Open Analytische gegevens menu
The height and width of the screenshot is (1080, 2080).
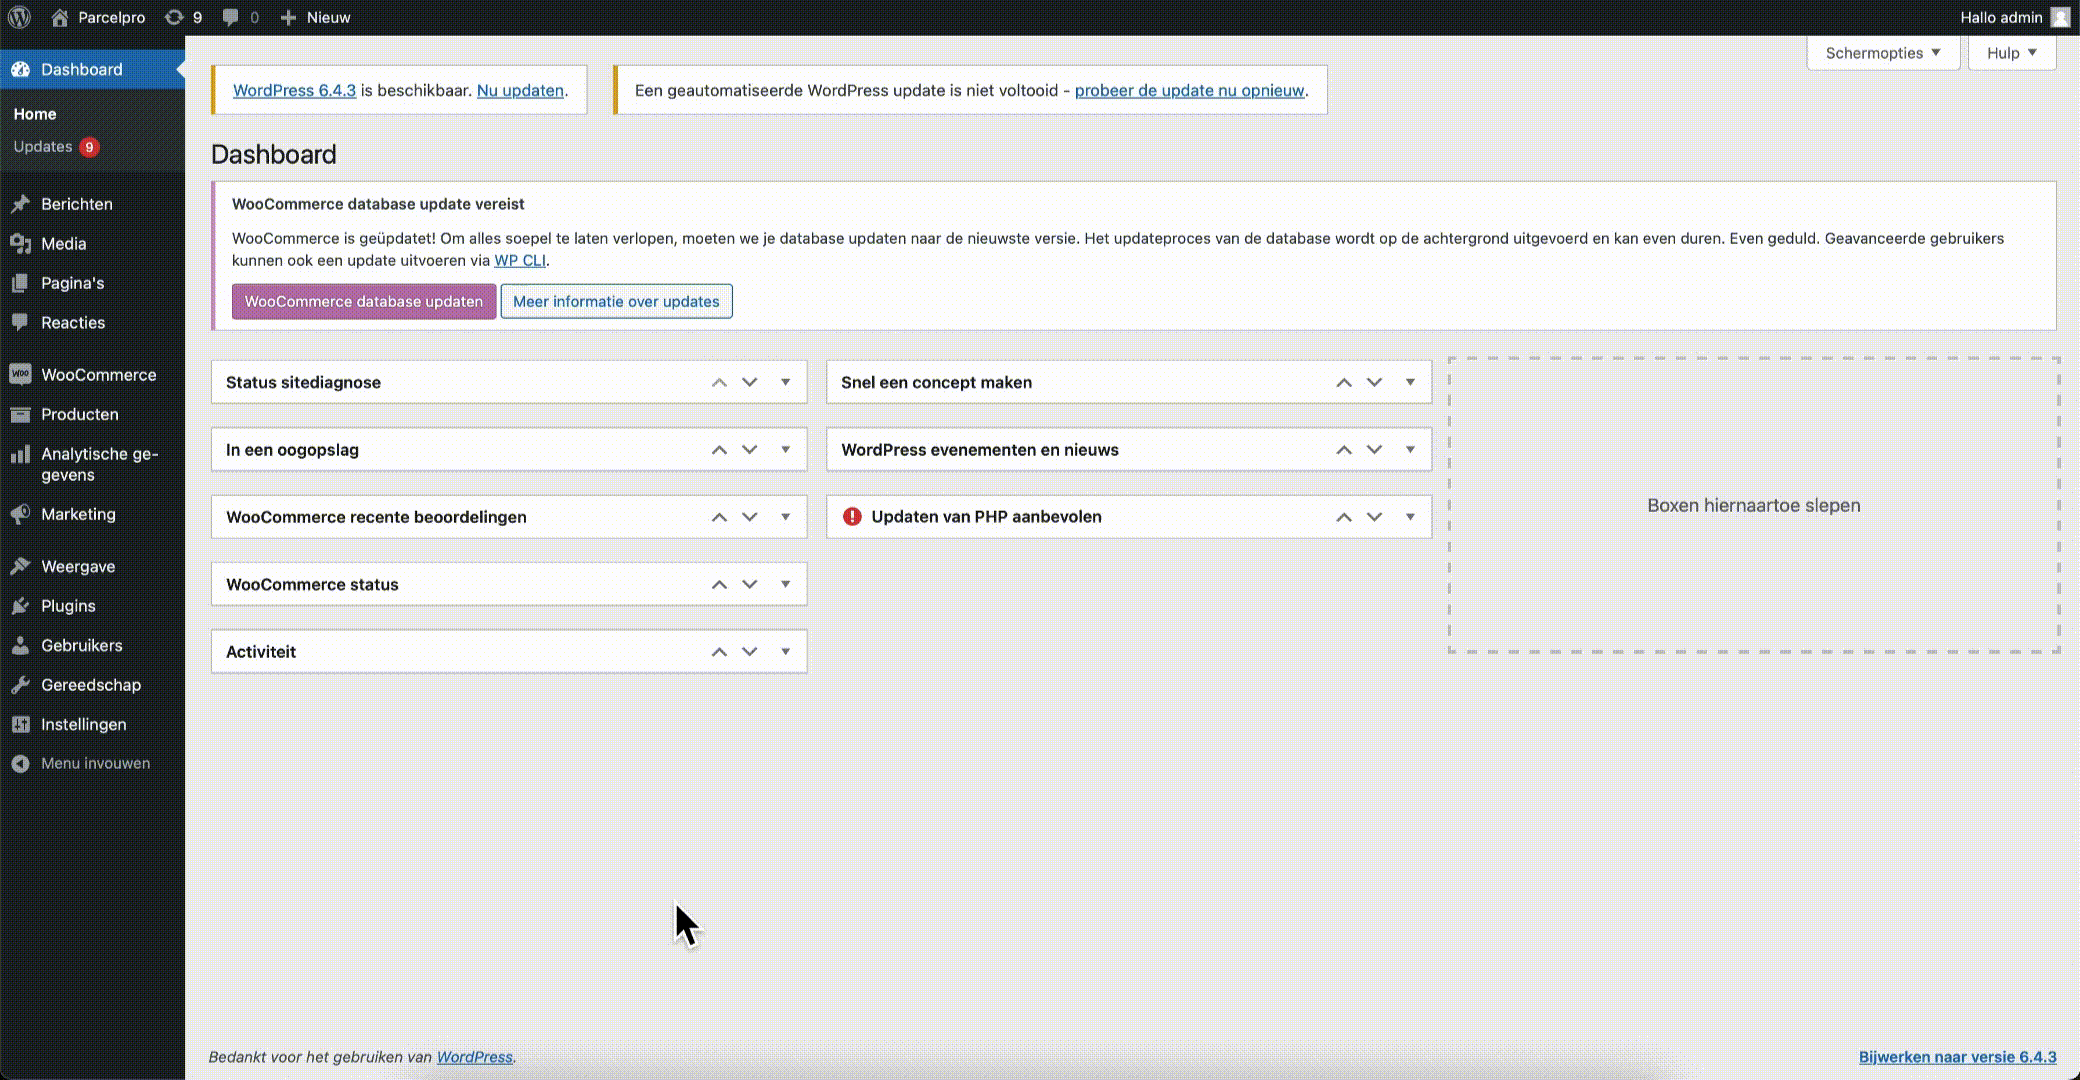(x=92, y=464)
